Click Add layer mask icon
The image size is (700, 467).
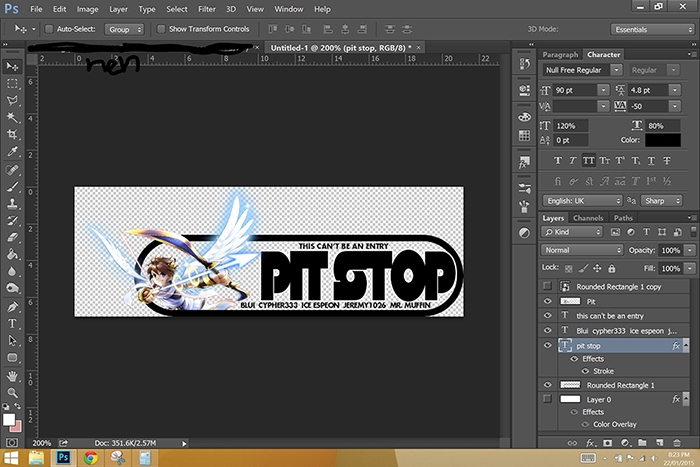[607, 443]
